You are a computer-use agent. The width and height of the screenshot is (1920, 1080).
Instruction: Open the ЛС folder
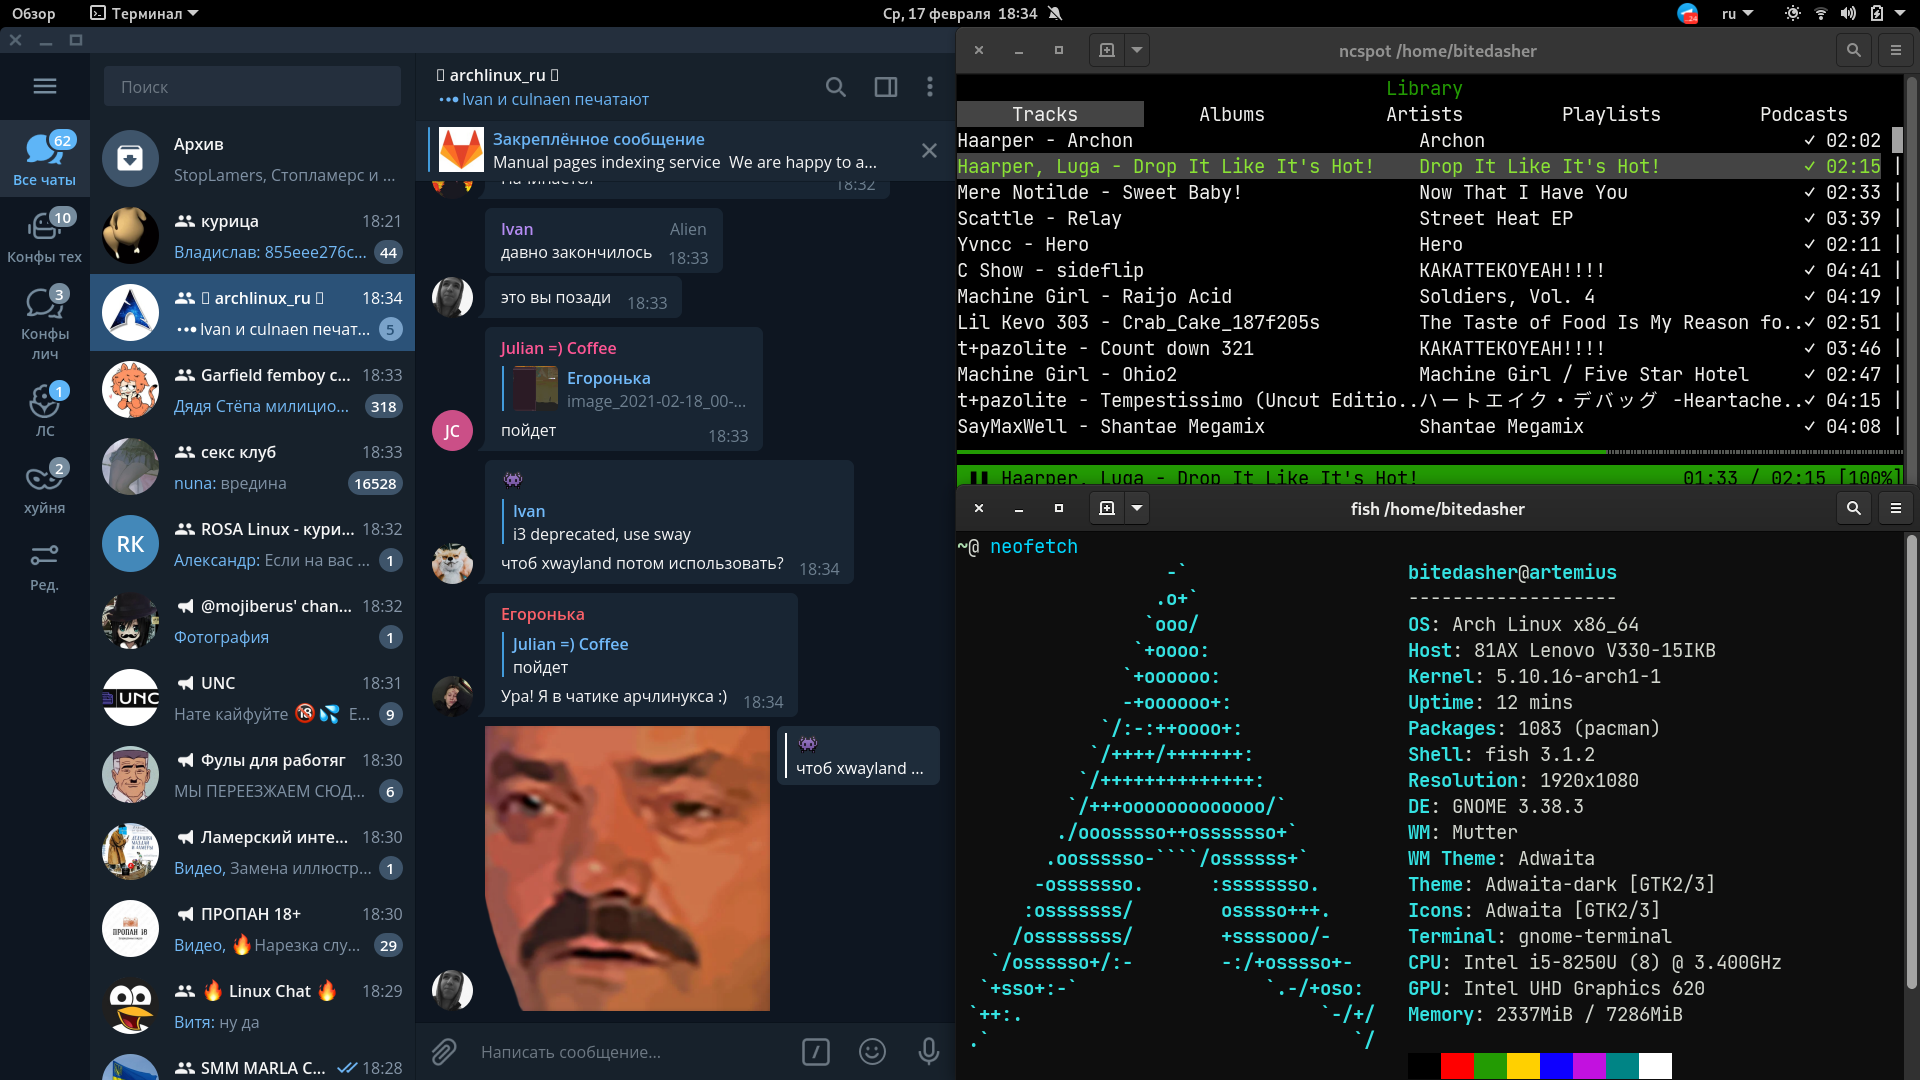(45, 410)
